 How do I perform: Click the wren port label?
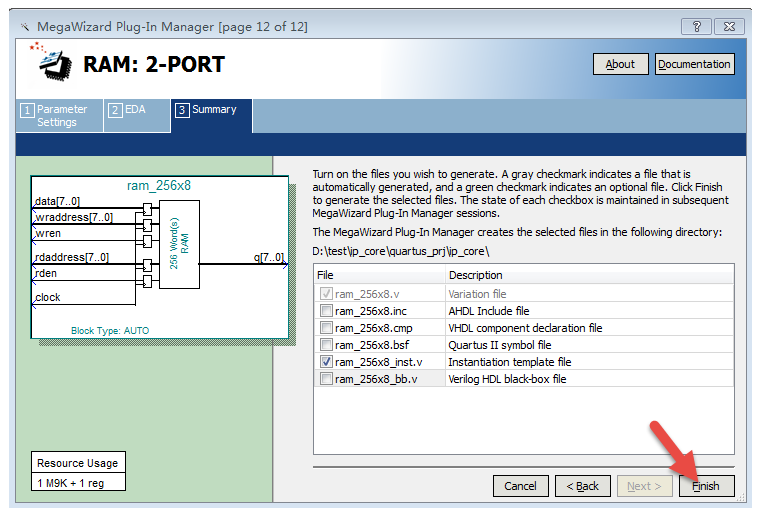48,233
